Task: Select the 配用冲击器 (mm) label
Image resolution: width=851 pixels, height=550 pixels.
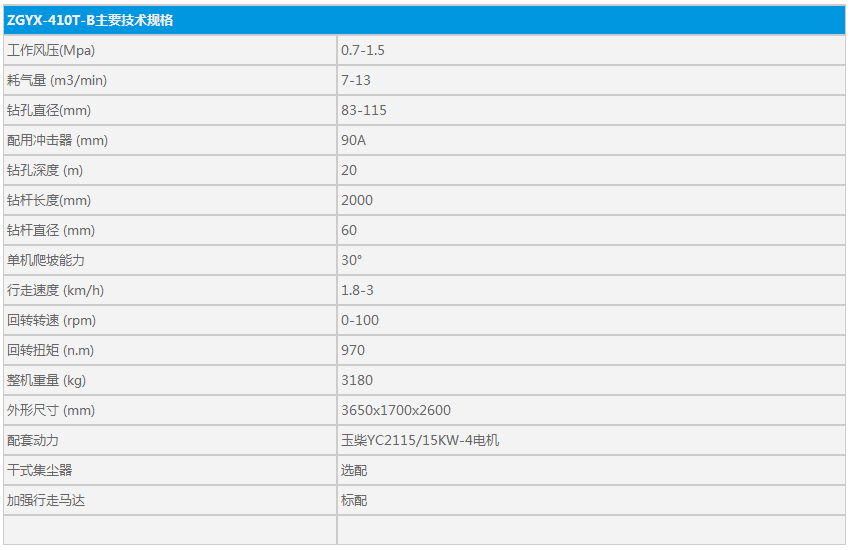Action: pos(58,140)
